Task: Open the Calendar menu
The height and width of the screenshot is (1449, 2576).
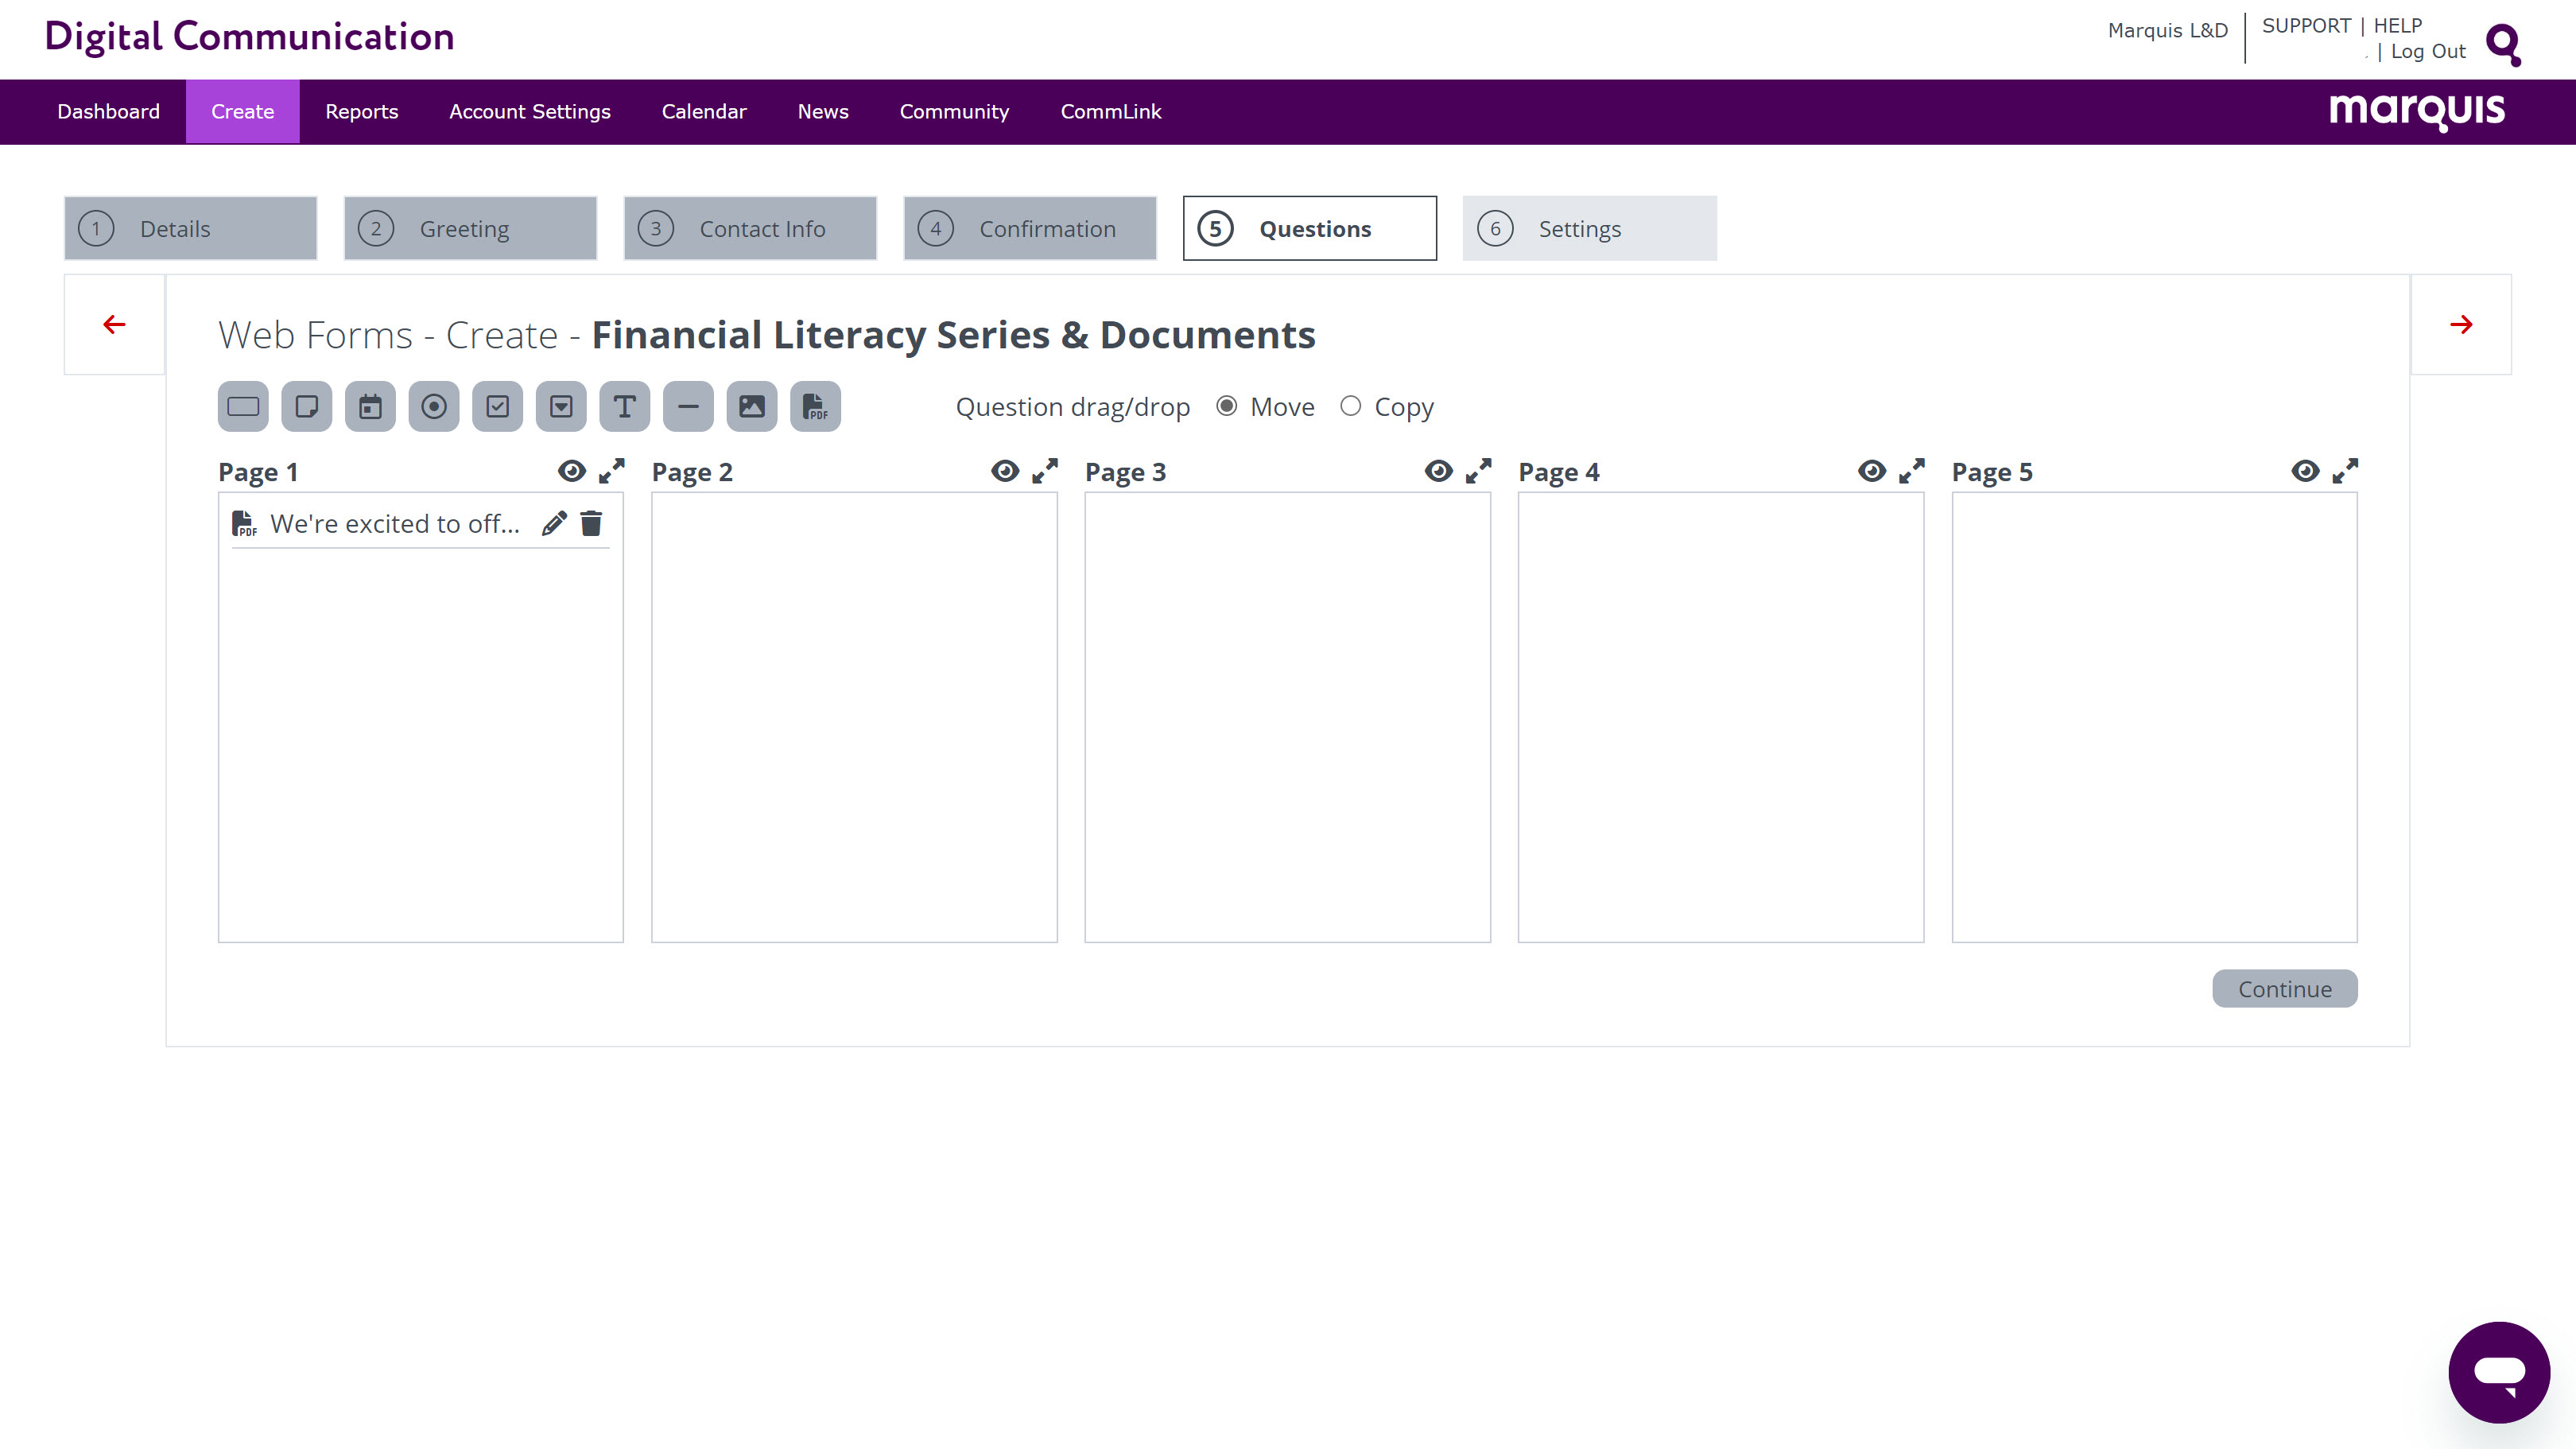Action: click(x=704, y=112)
